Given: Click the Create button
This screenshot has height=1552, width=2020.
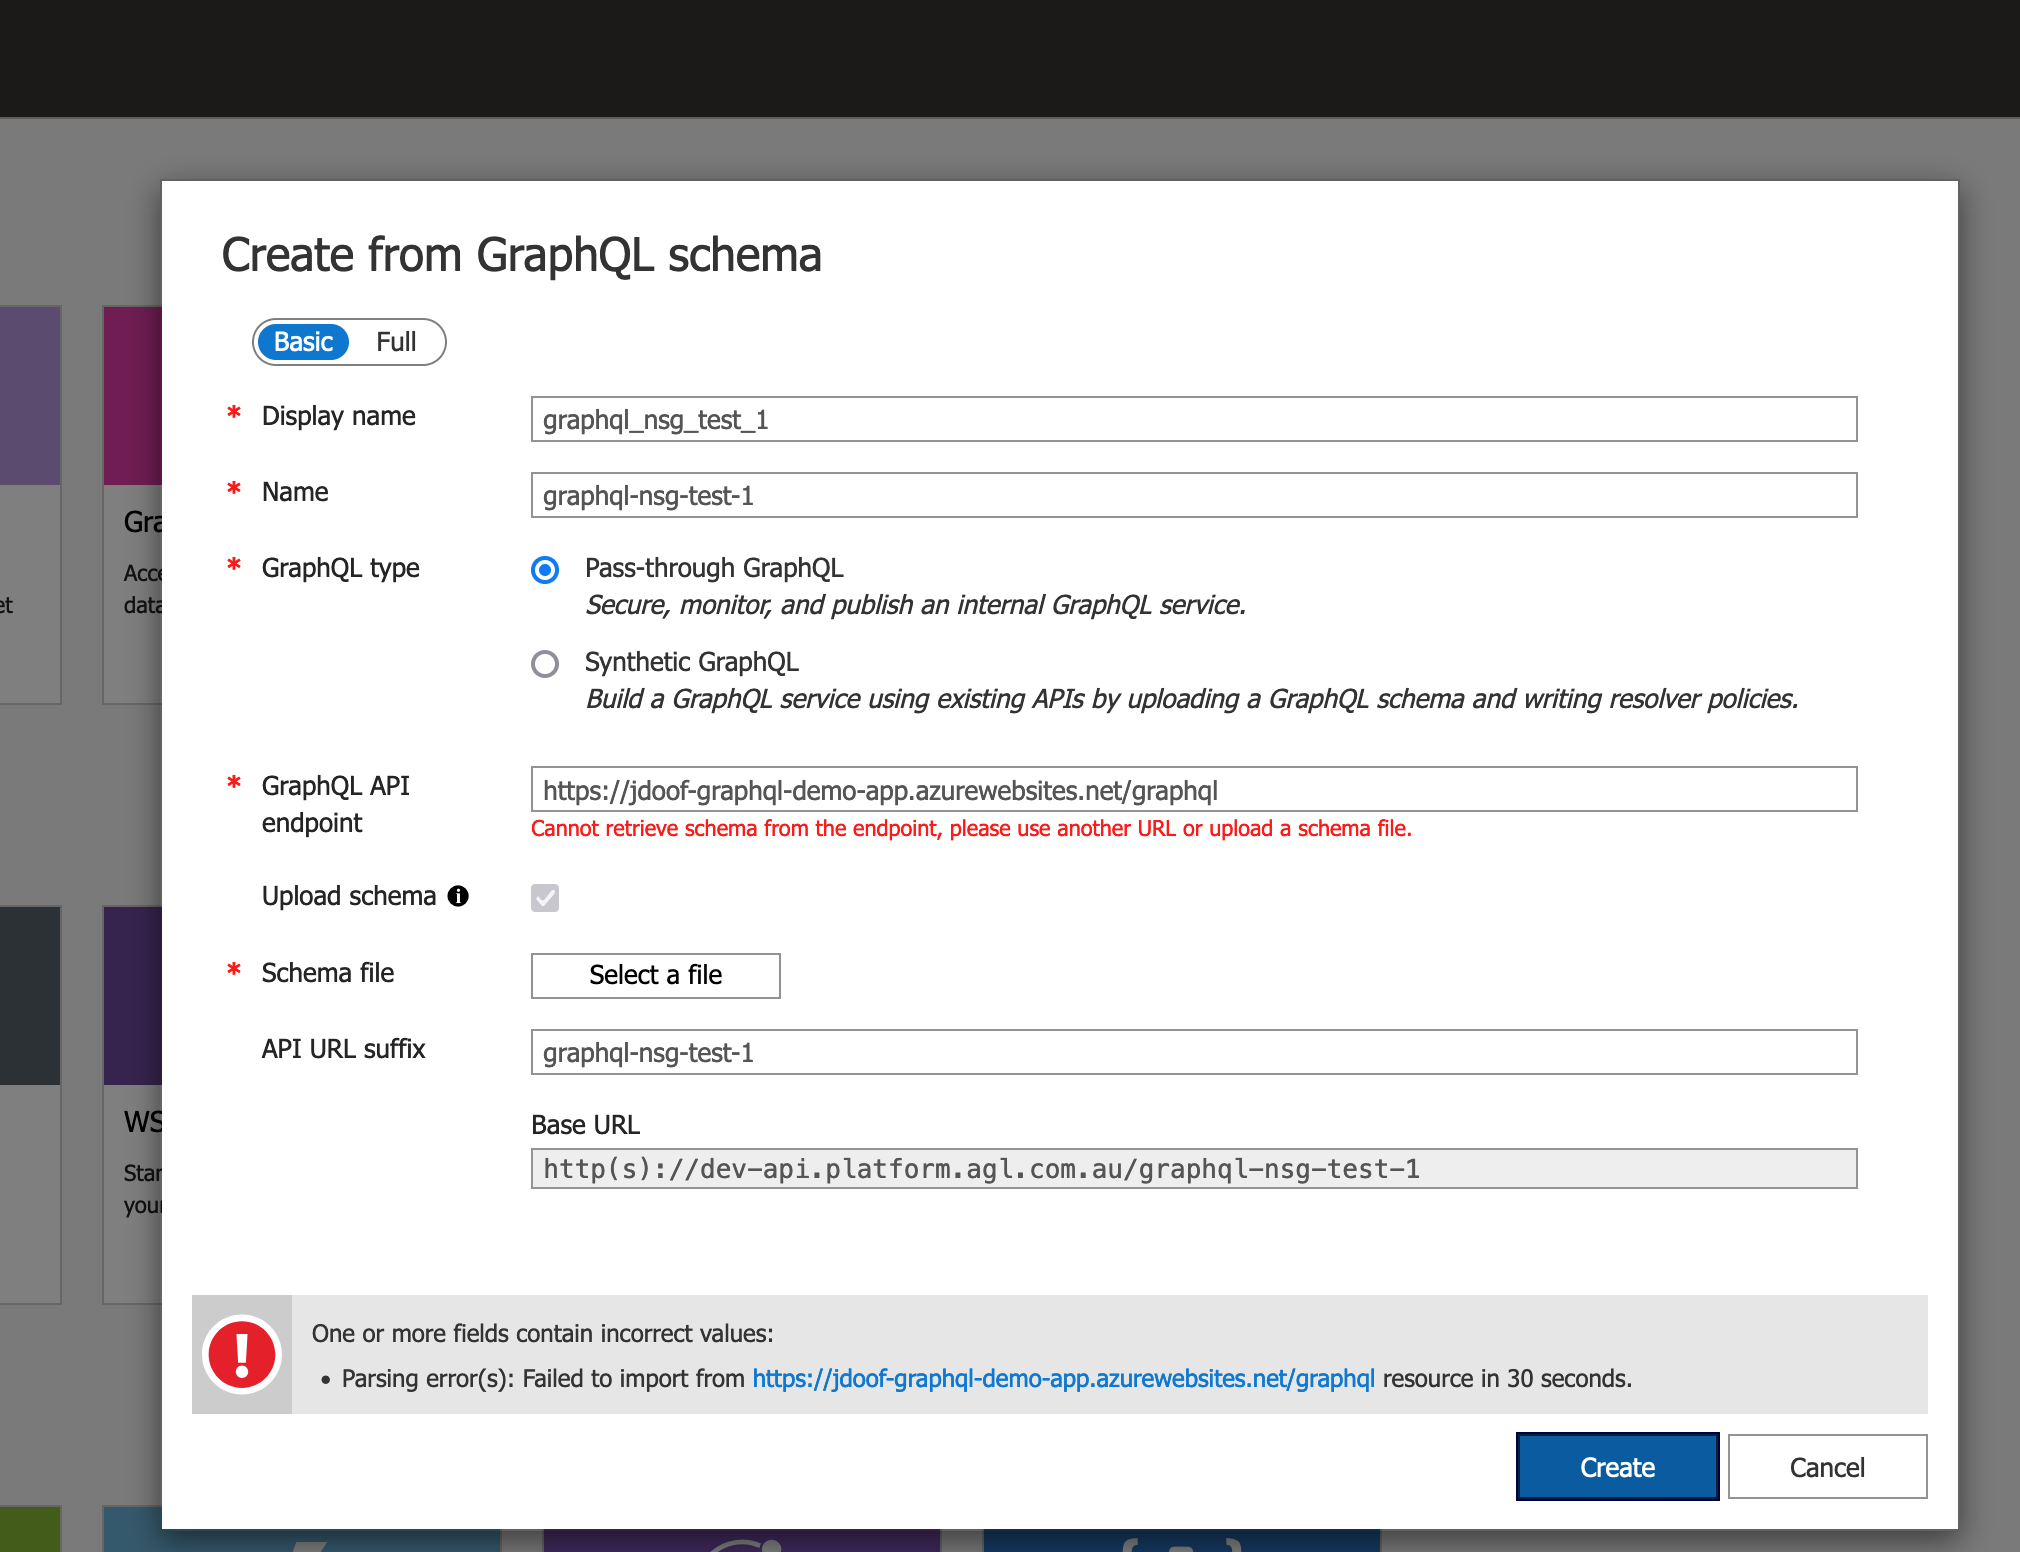Looking at the screenshot, I should pyautogui.click(x=1618, y=1467).
